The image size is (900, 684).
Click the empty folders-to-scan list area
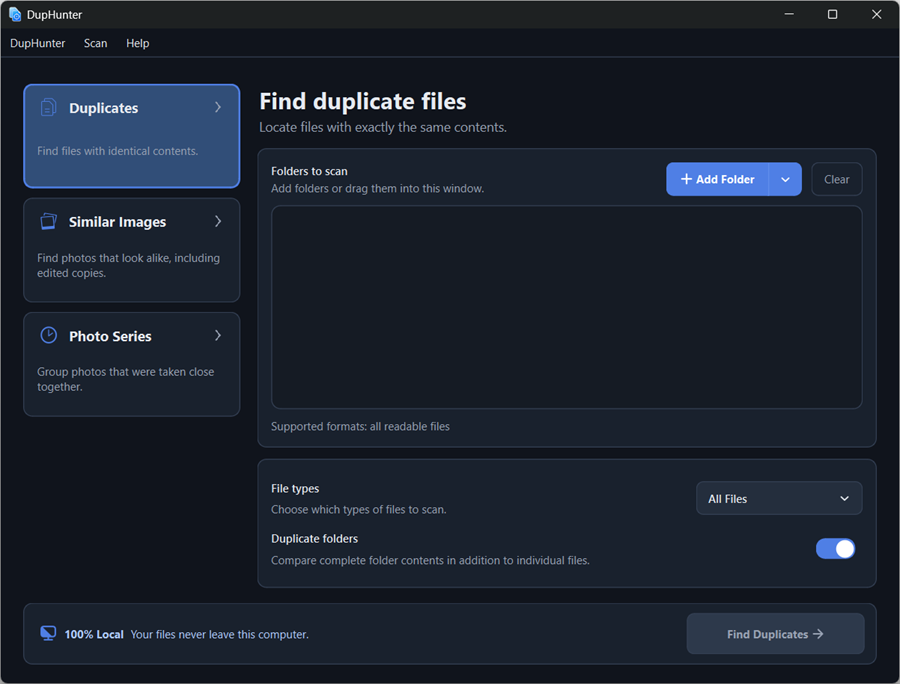[x=567, y=307]
